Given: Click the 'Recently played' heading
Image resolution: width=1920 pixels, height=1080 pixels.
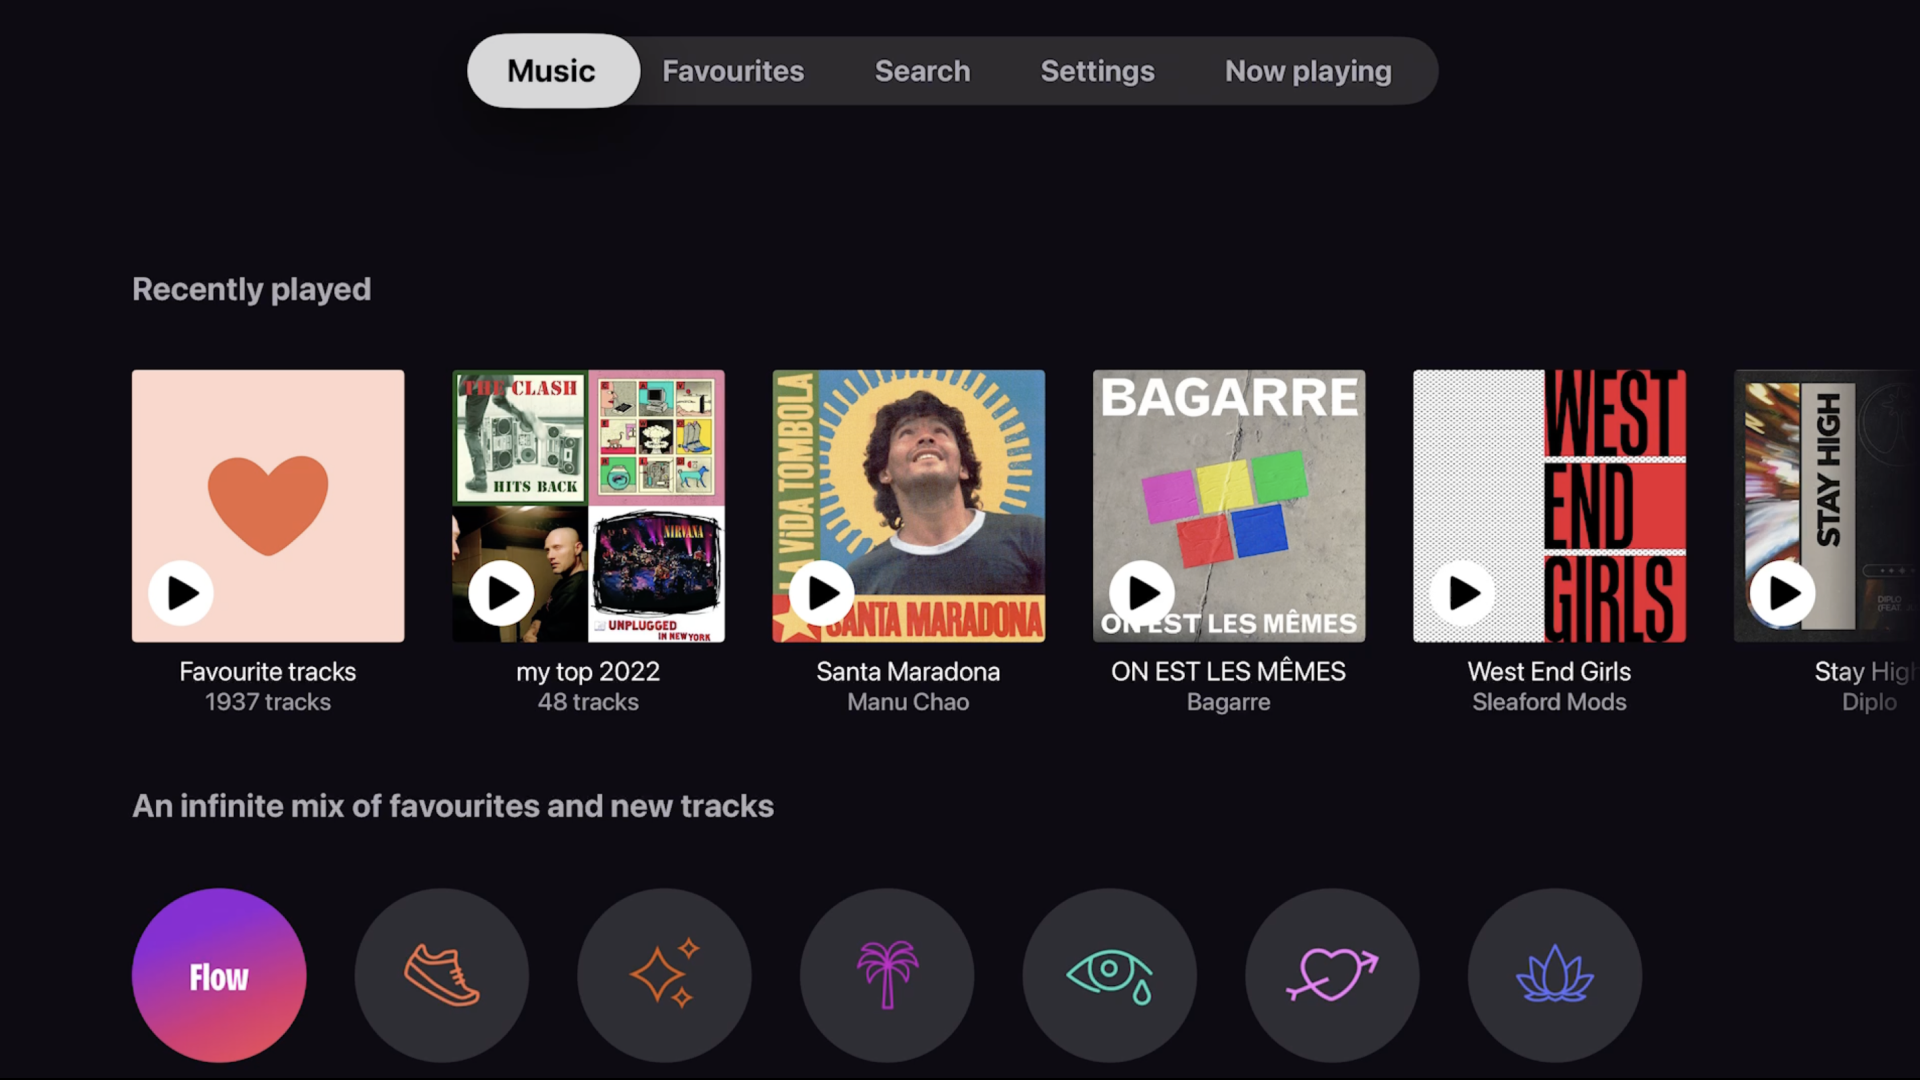Looking at the screenshot, I should pyautogui.click(x=251, y=289).
